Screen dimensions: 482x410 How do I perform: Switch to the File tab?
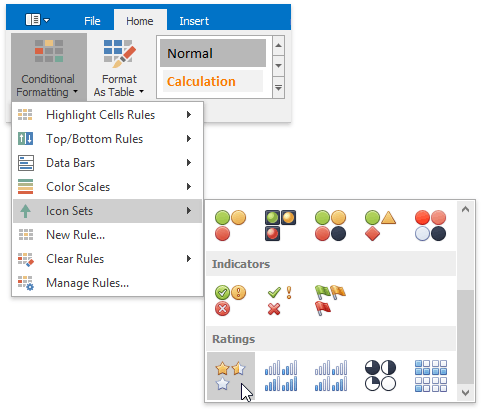point(92,21)
